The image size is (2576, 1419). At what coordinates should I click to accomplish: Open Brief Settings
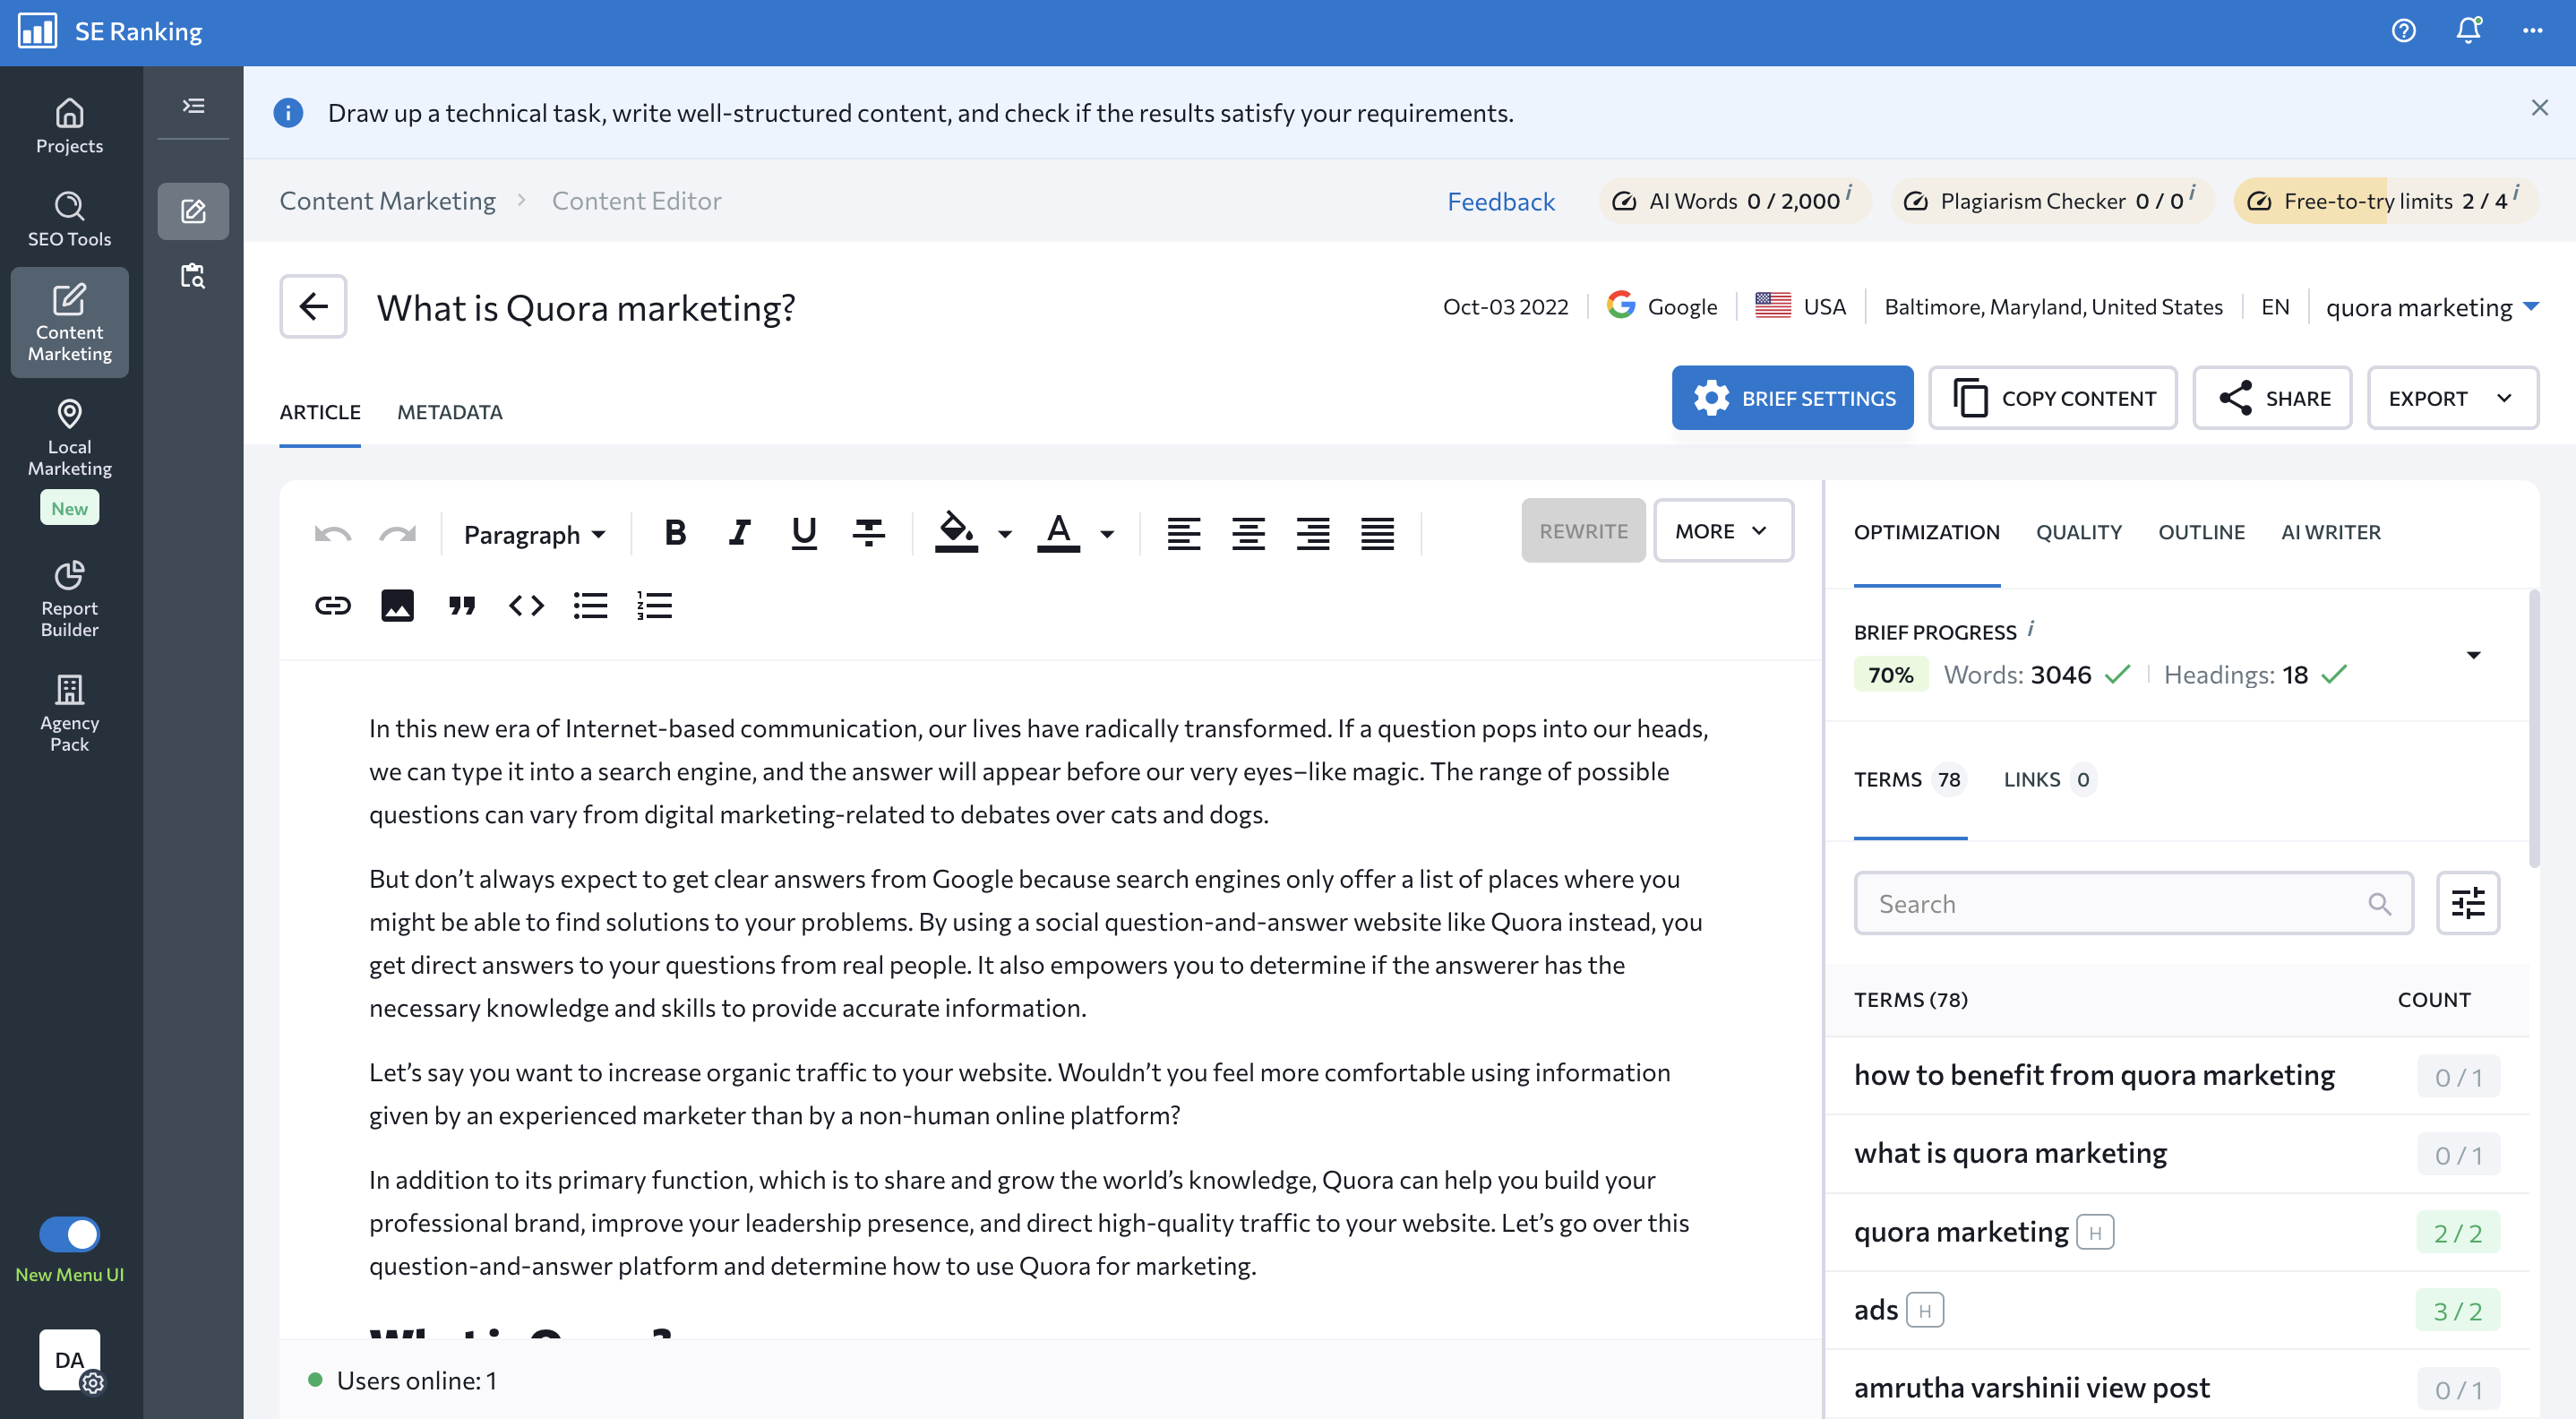[x=1792, y=397]
